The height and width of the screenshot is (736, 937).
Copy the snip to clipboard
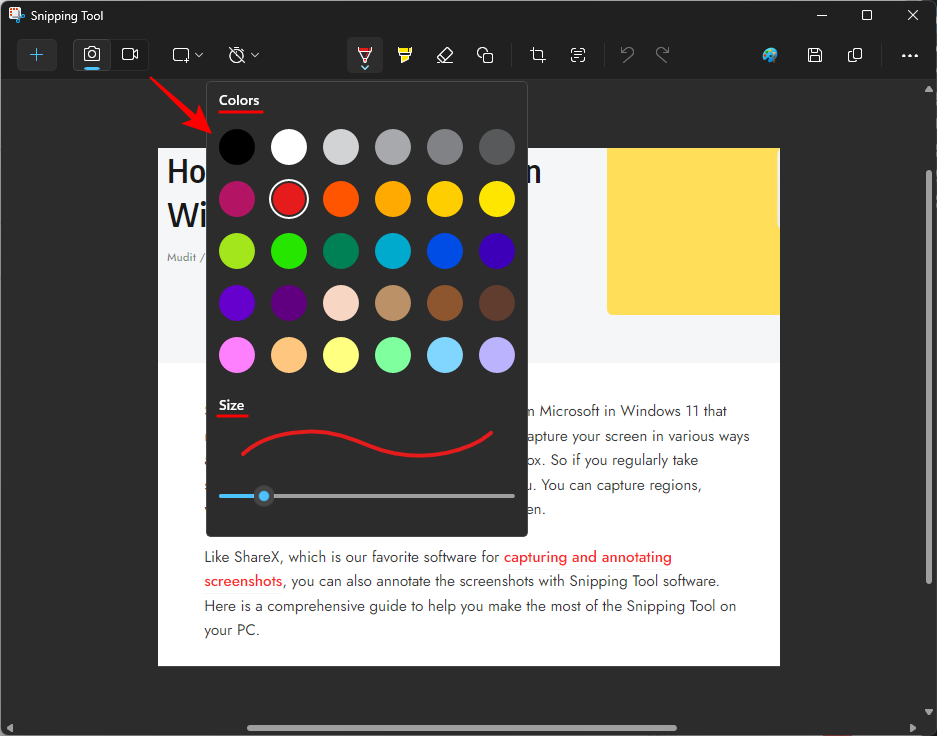click(x=855, y=55)
